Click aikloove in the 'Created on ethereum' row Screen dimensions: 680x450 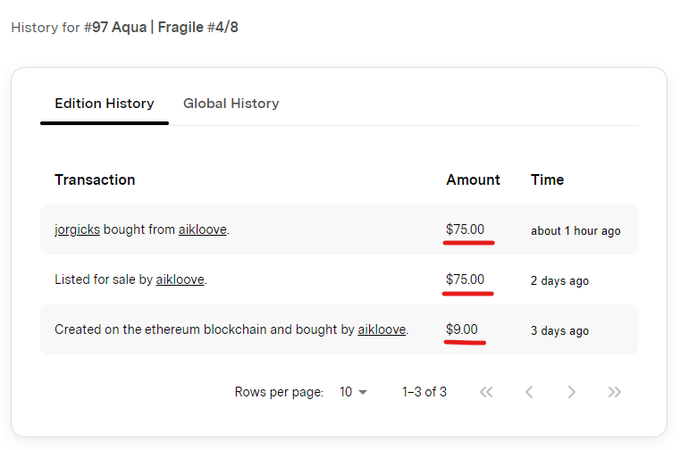click(x=382, y=329)
